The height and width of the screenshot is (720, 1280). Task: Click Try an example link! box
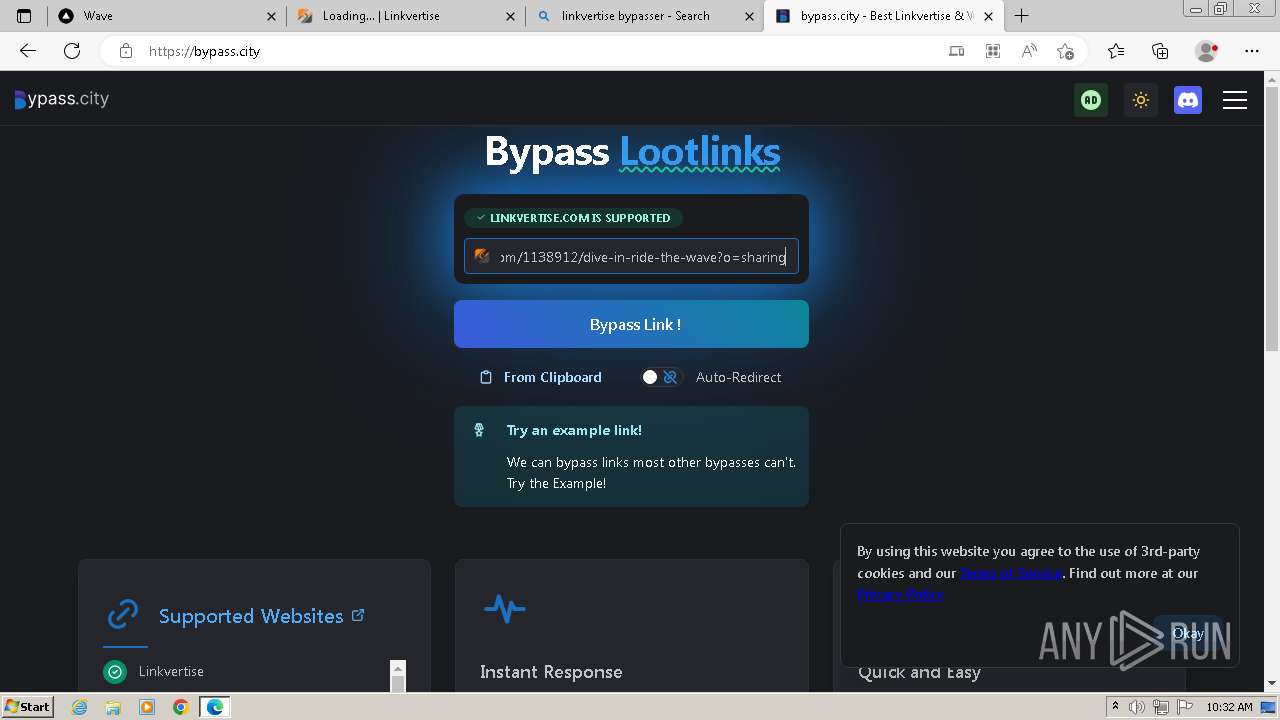click(x=631, y=456)
